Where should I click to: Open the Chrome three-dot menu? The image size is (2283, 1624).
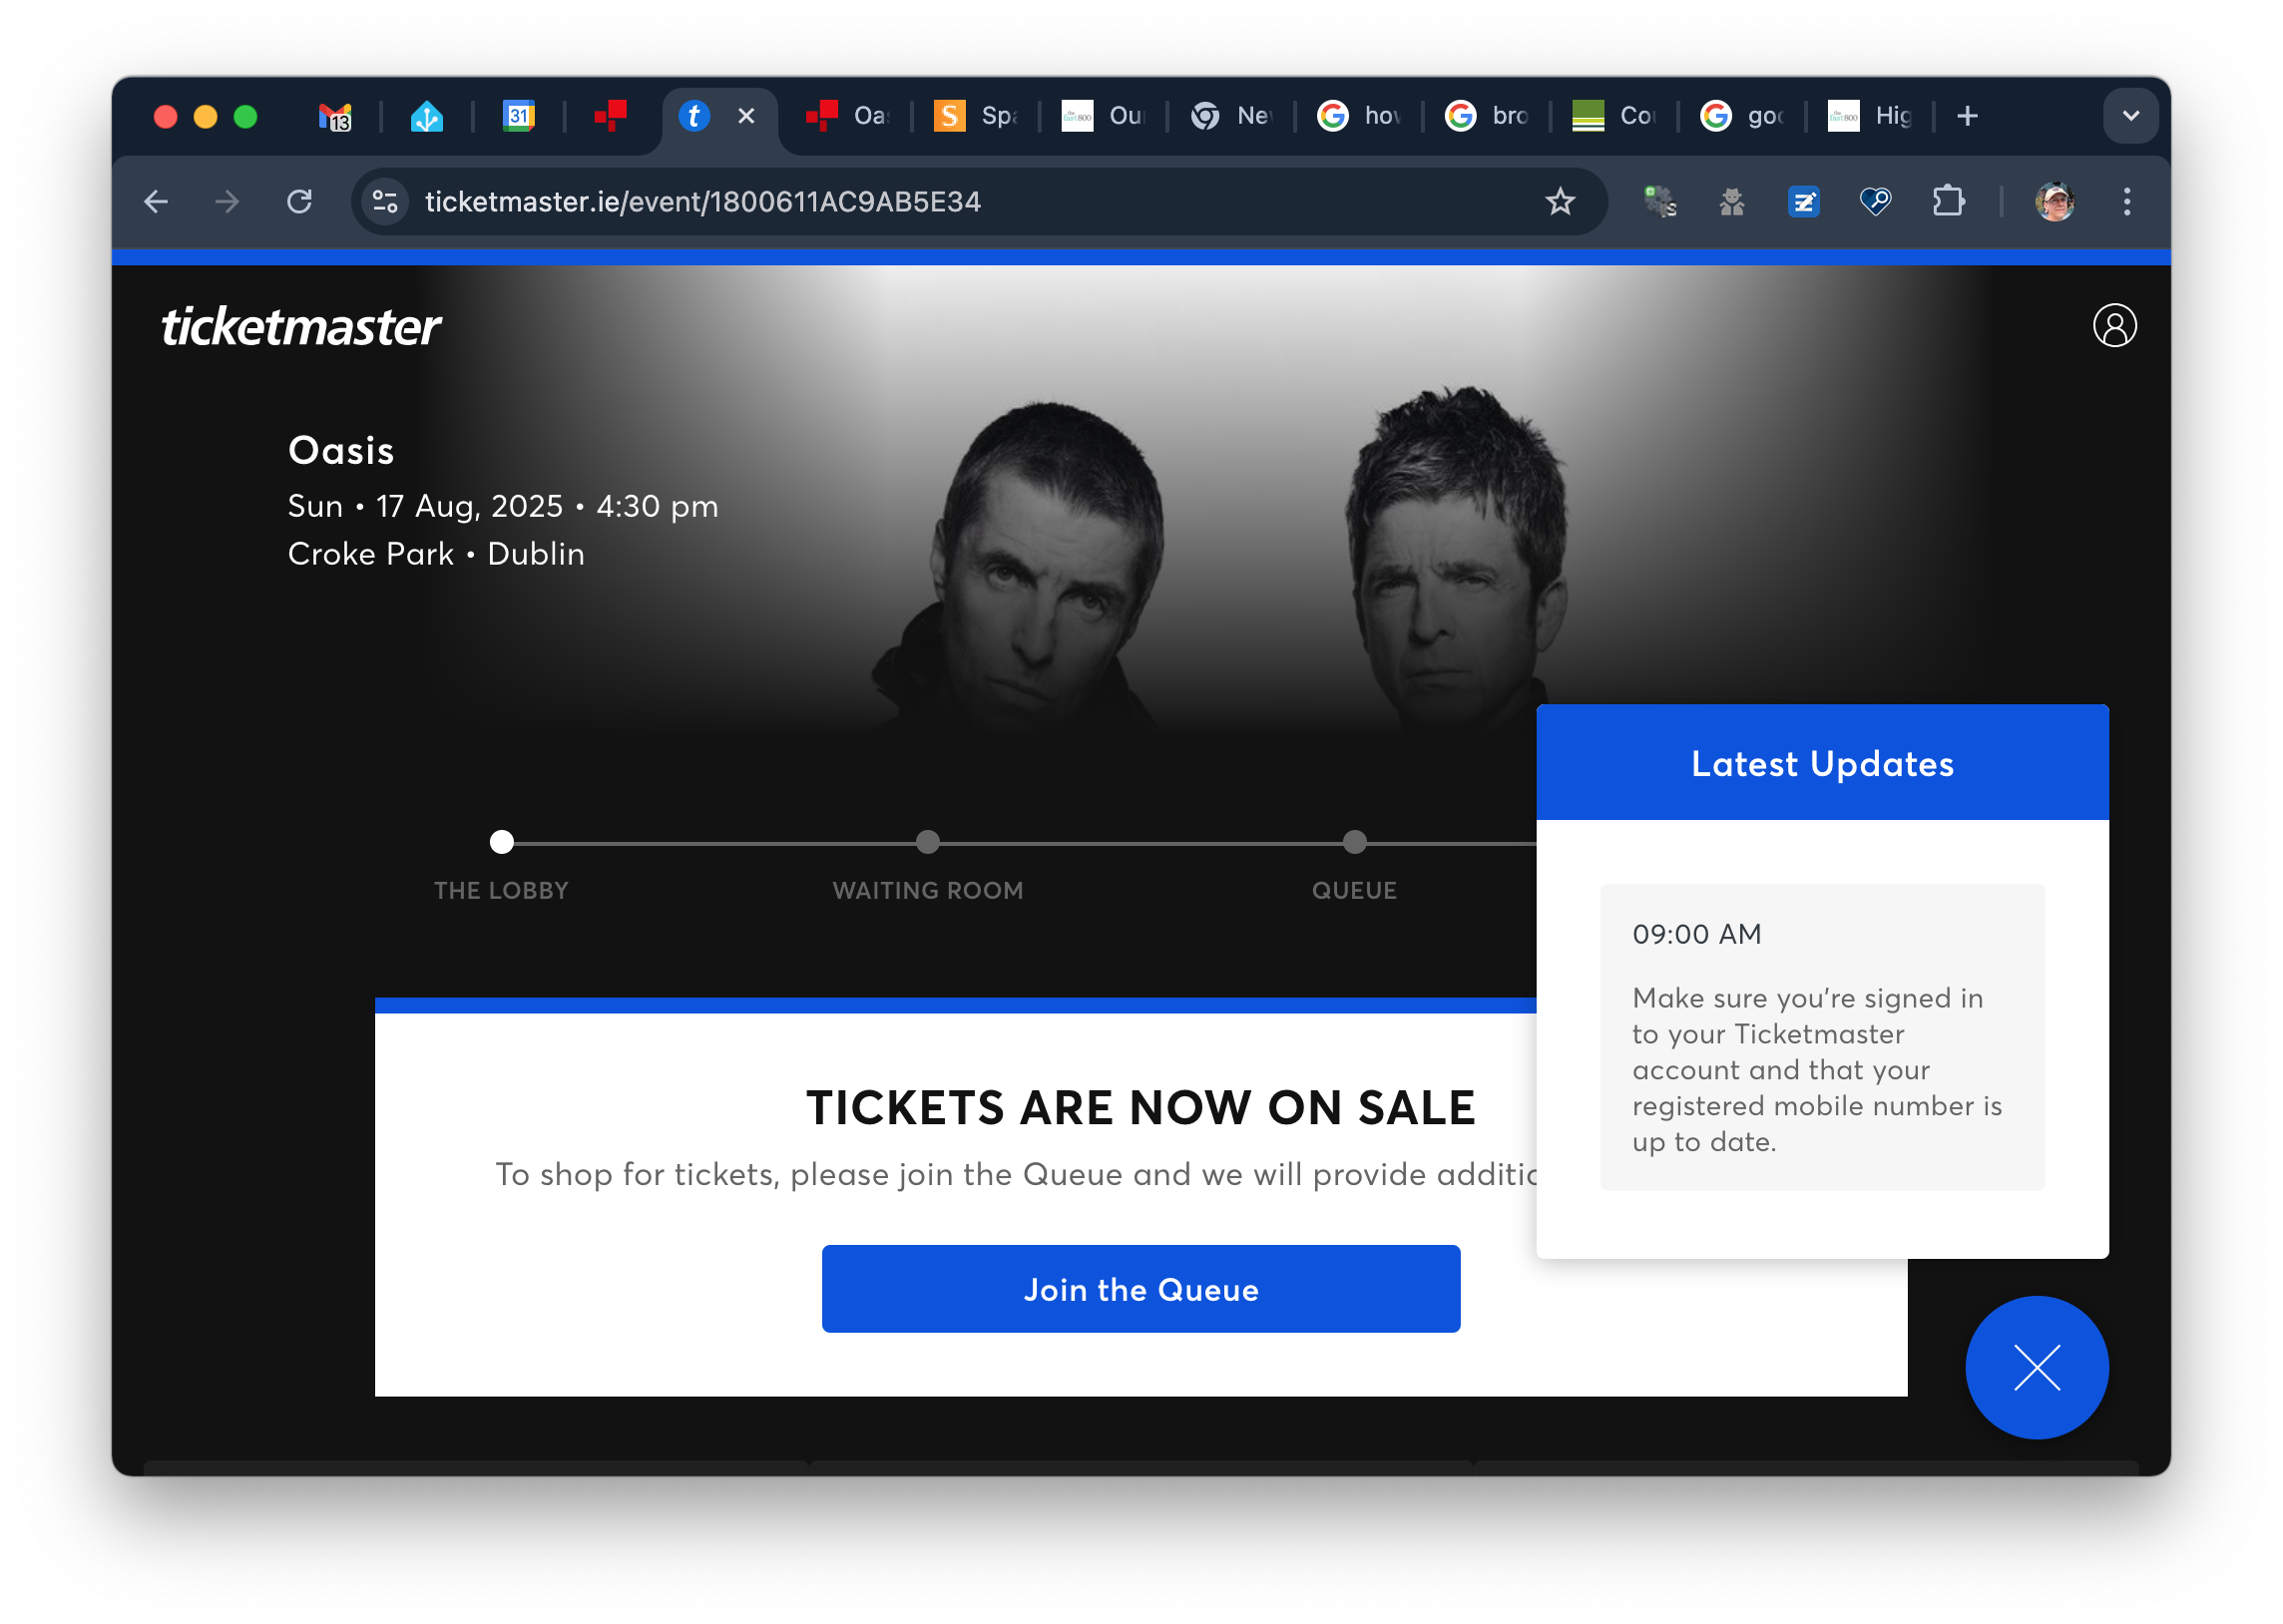tap(2127, 202)
